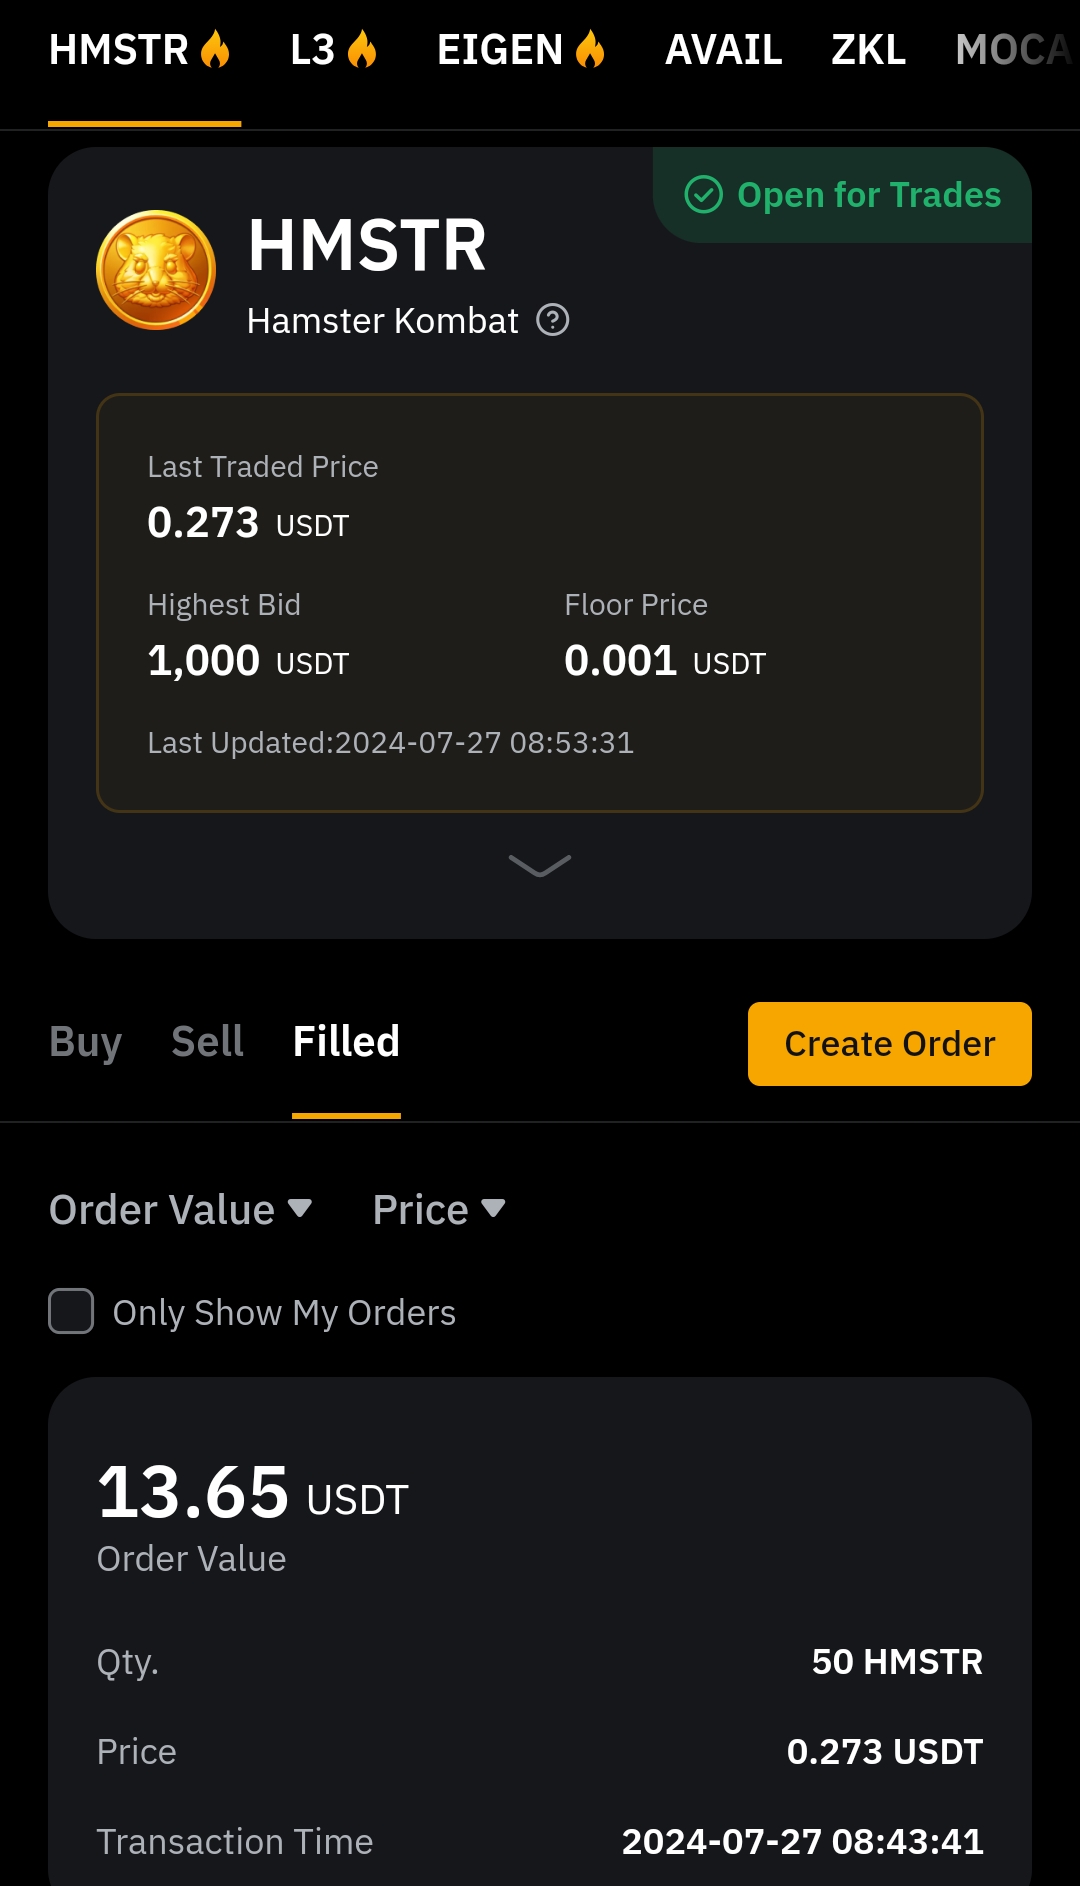Open the Order Value sort dropdown
Viewport: 1080px width, 1886px height.
click(x=180, y=1210)
